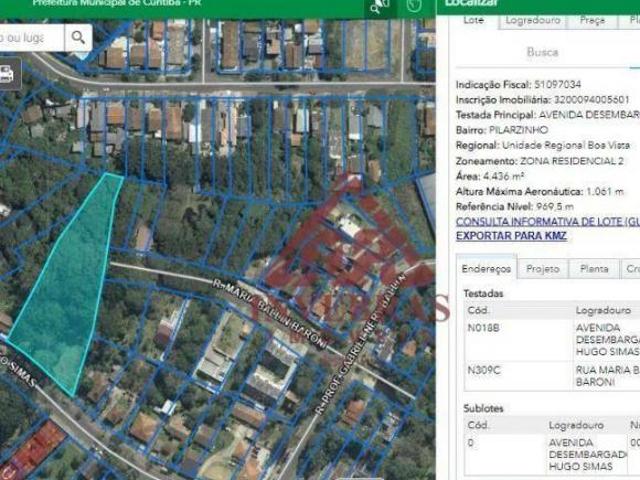Show the Planta tab
Viewport: 640px width, 480px height.
[594, 269]
